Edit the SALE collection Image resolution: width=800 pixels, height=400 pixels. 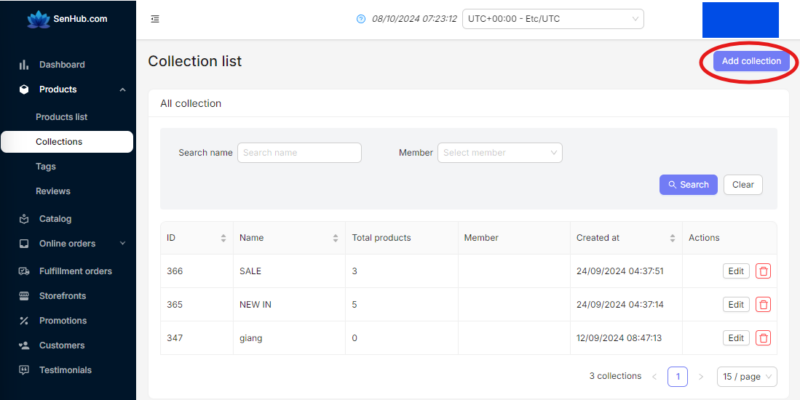(x=736, y=271)
